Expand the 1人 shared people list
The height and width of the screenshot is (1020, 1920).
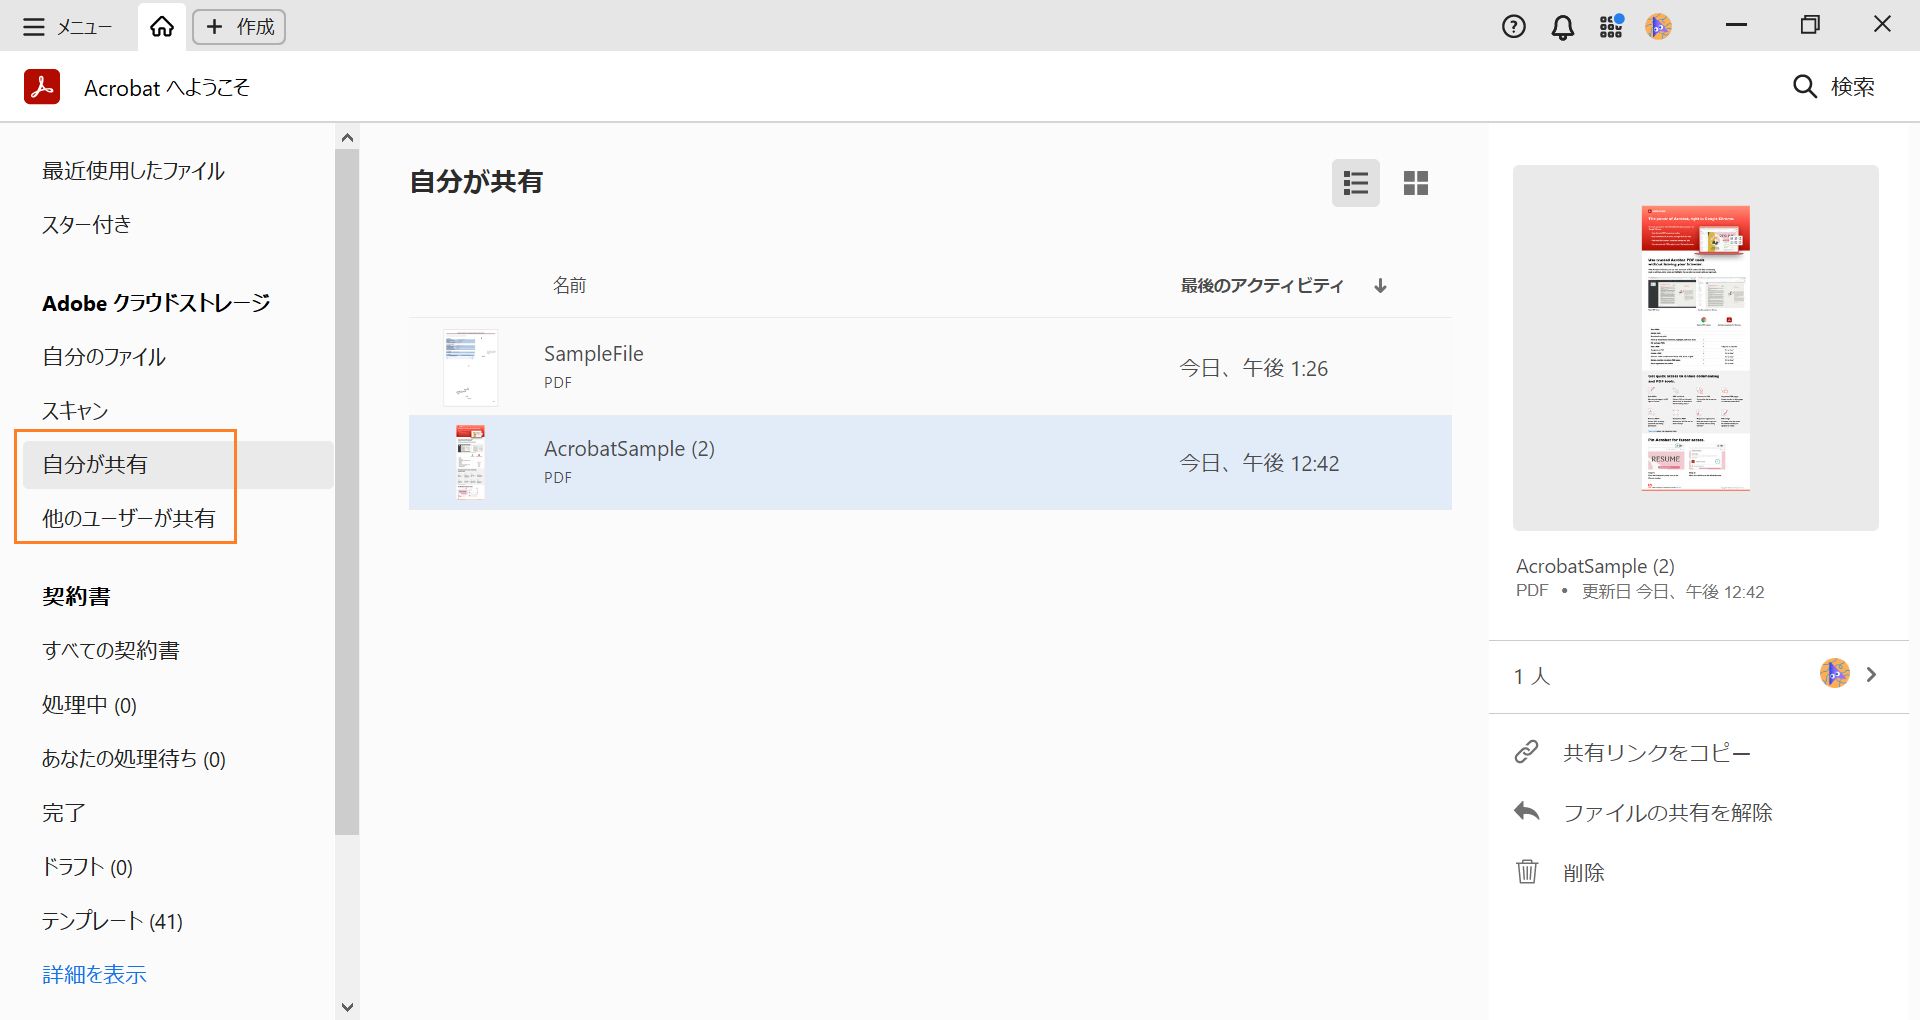click(1872, 676)
